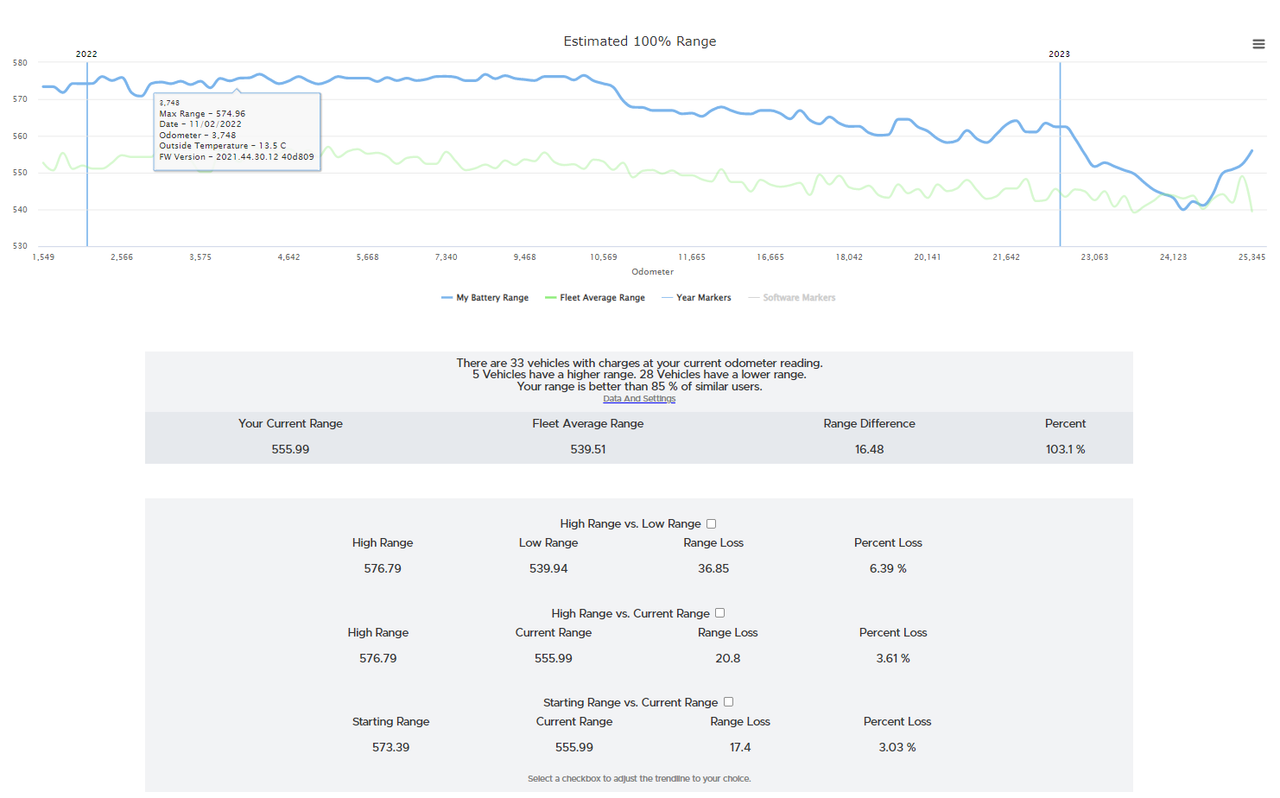Toggle Fleet Average Range legend series
Screen dimensions: 1280x798
pos(595,298)
